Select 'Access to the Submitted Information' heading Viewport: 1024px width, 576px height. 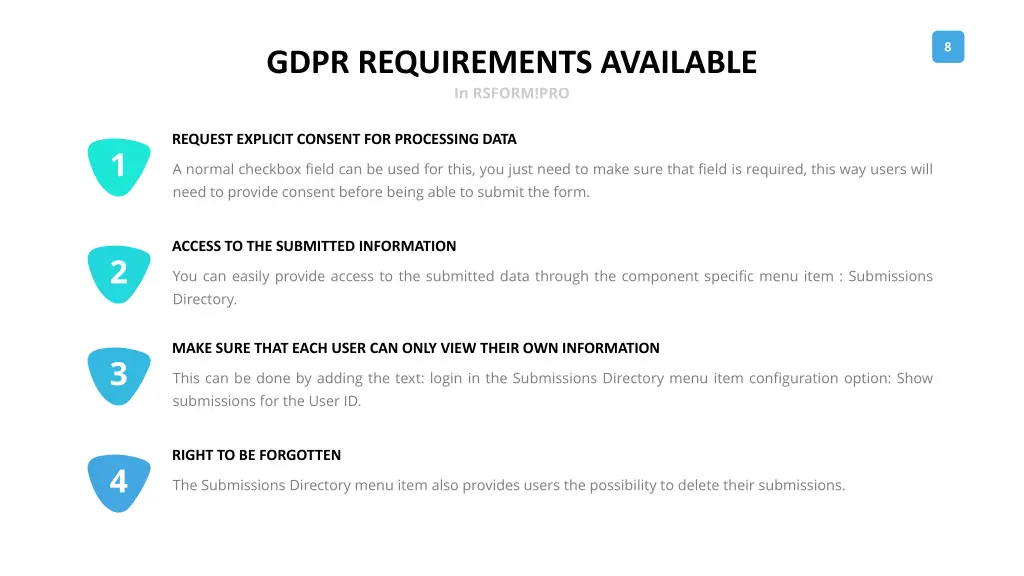point(314,246)
